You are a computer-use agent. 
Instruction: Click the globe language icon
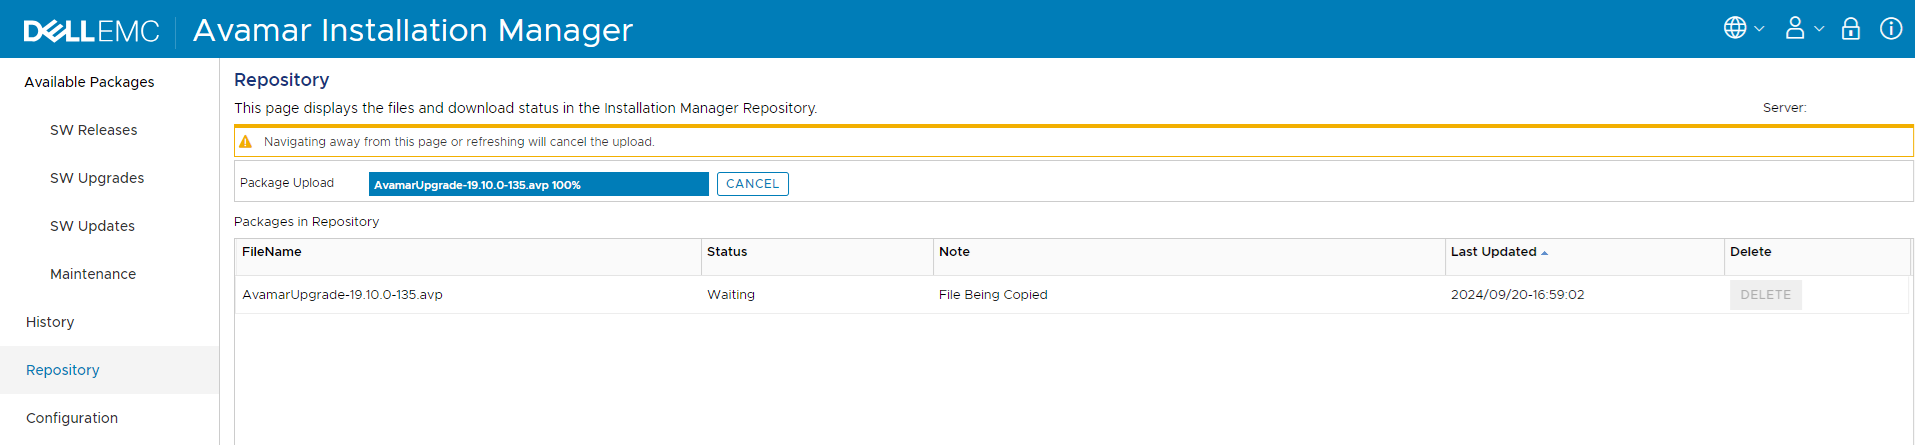(x=1734, y=28)
